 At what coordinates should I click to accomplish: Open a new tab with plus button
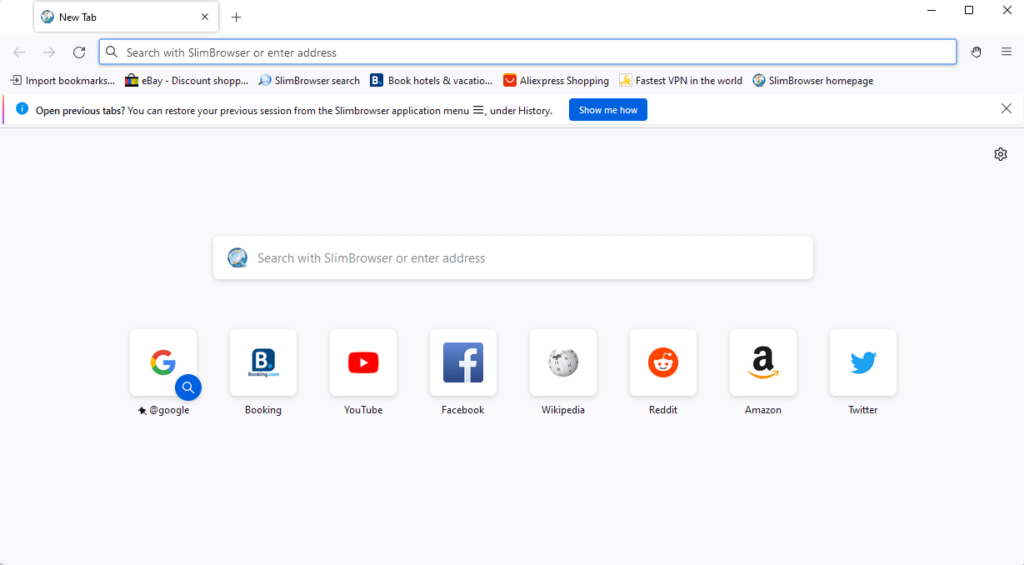click(236, 18)
